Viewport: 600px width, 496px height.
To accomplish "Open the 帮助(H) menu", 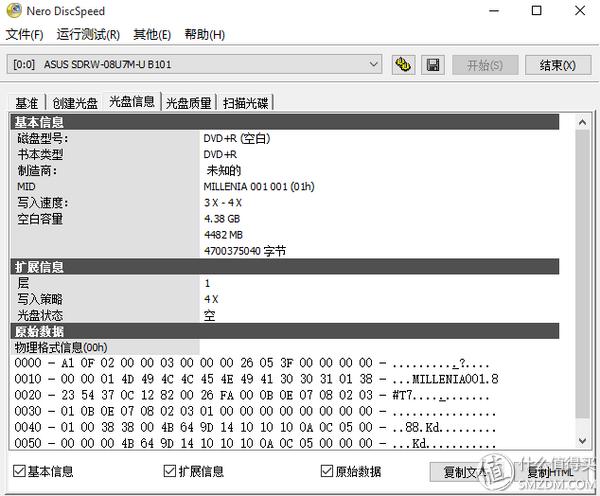I will pyautogui.click(x=205, y=35).
